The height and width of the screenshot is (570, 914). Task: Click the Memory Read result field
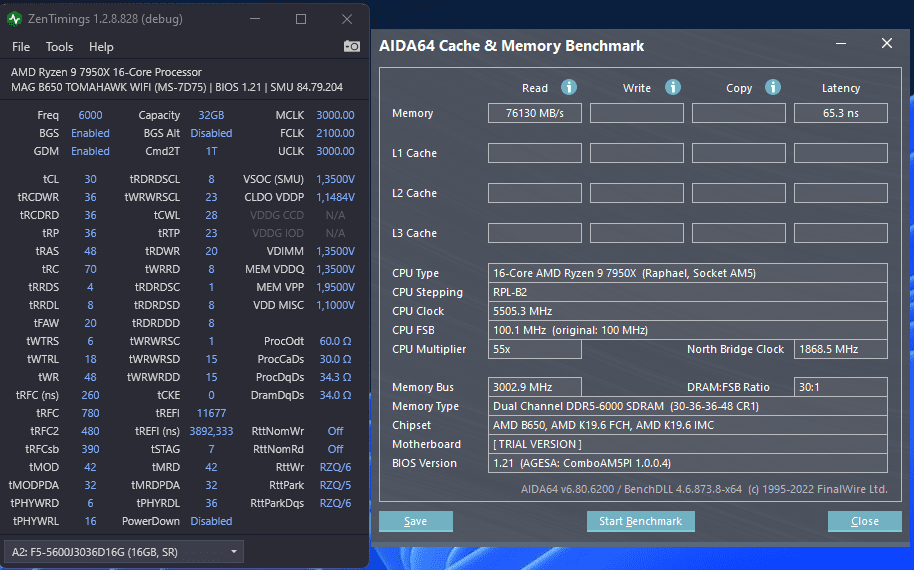535,113
